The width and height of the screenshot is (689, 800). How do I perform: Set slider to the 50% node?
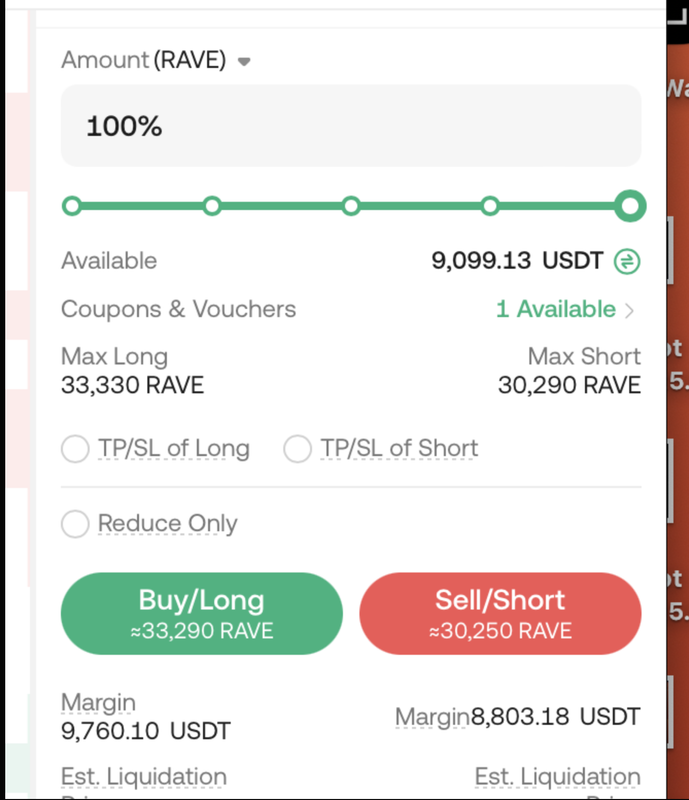coord(351,206)
